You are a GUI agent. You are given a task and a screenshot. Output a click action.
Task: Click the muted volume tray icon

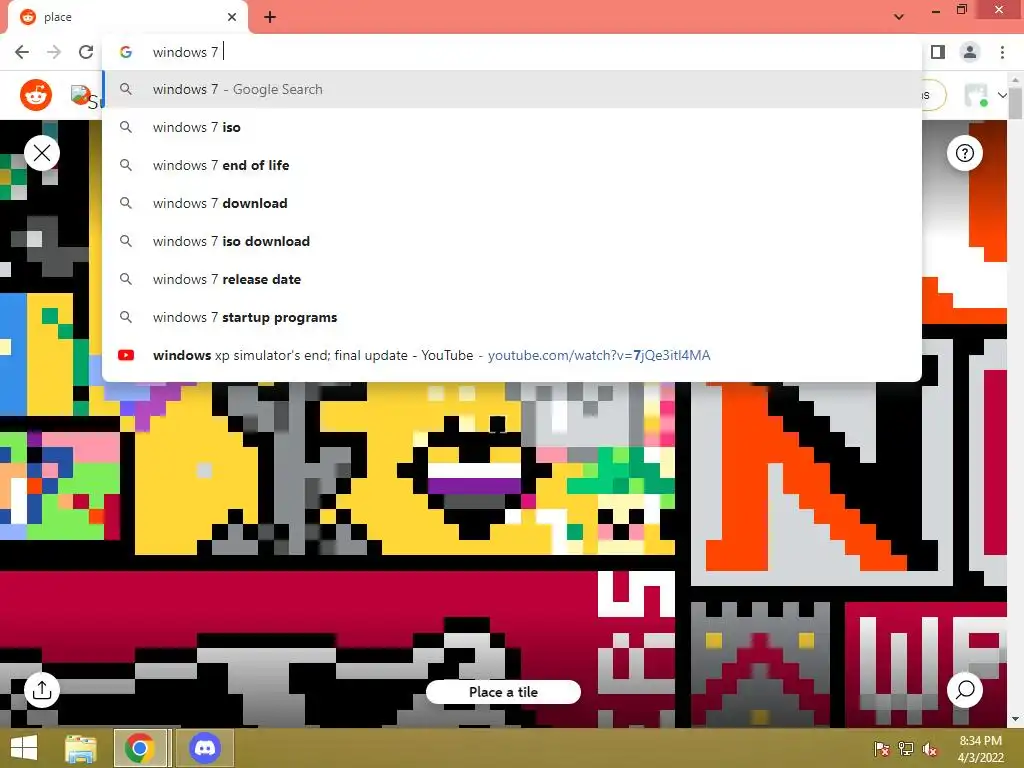930,749
